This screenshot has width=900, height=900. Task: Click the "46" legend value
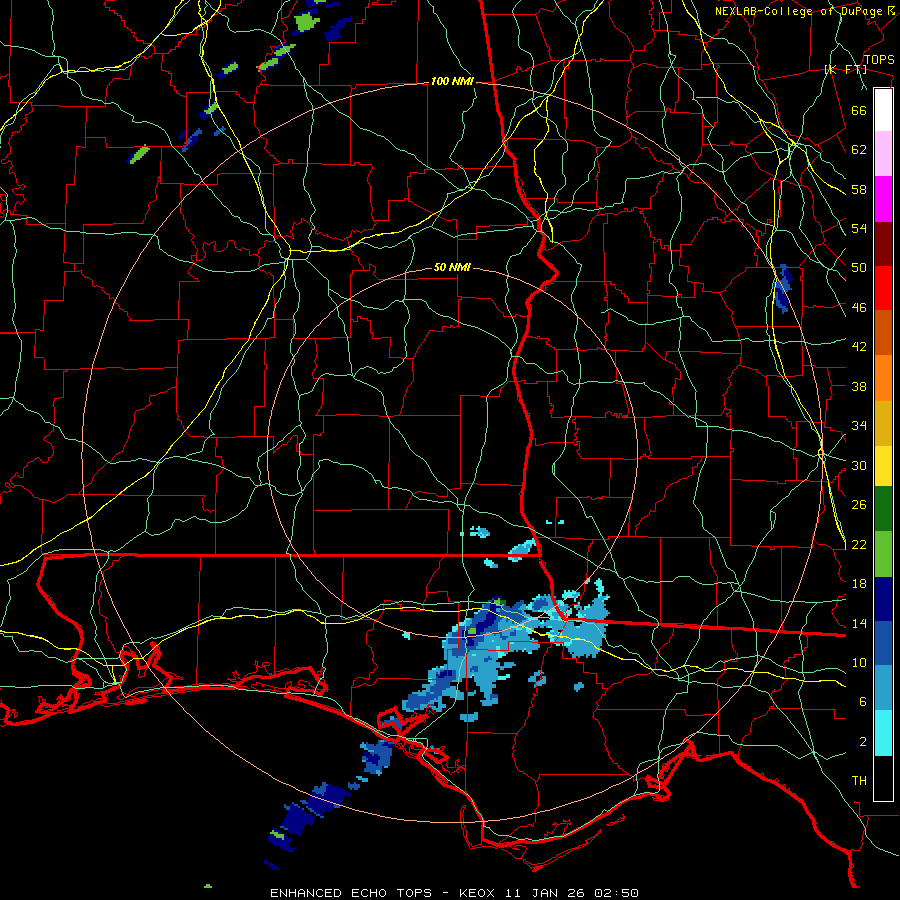point(859,308)
